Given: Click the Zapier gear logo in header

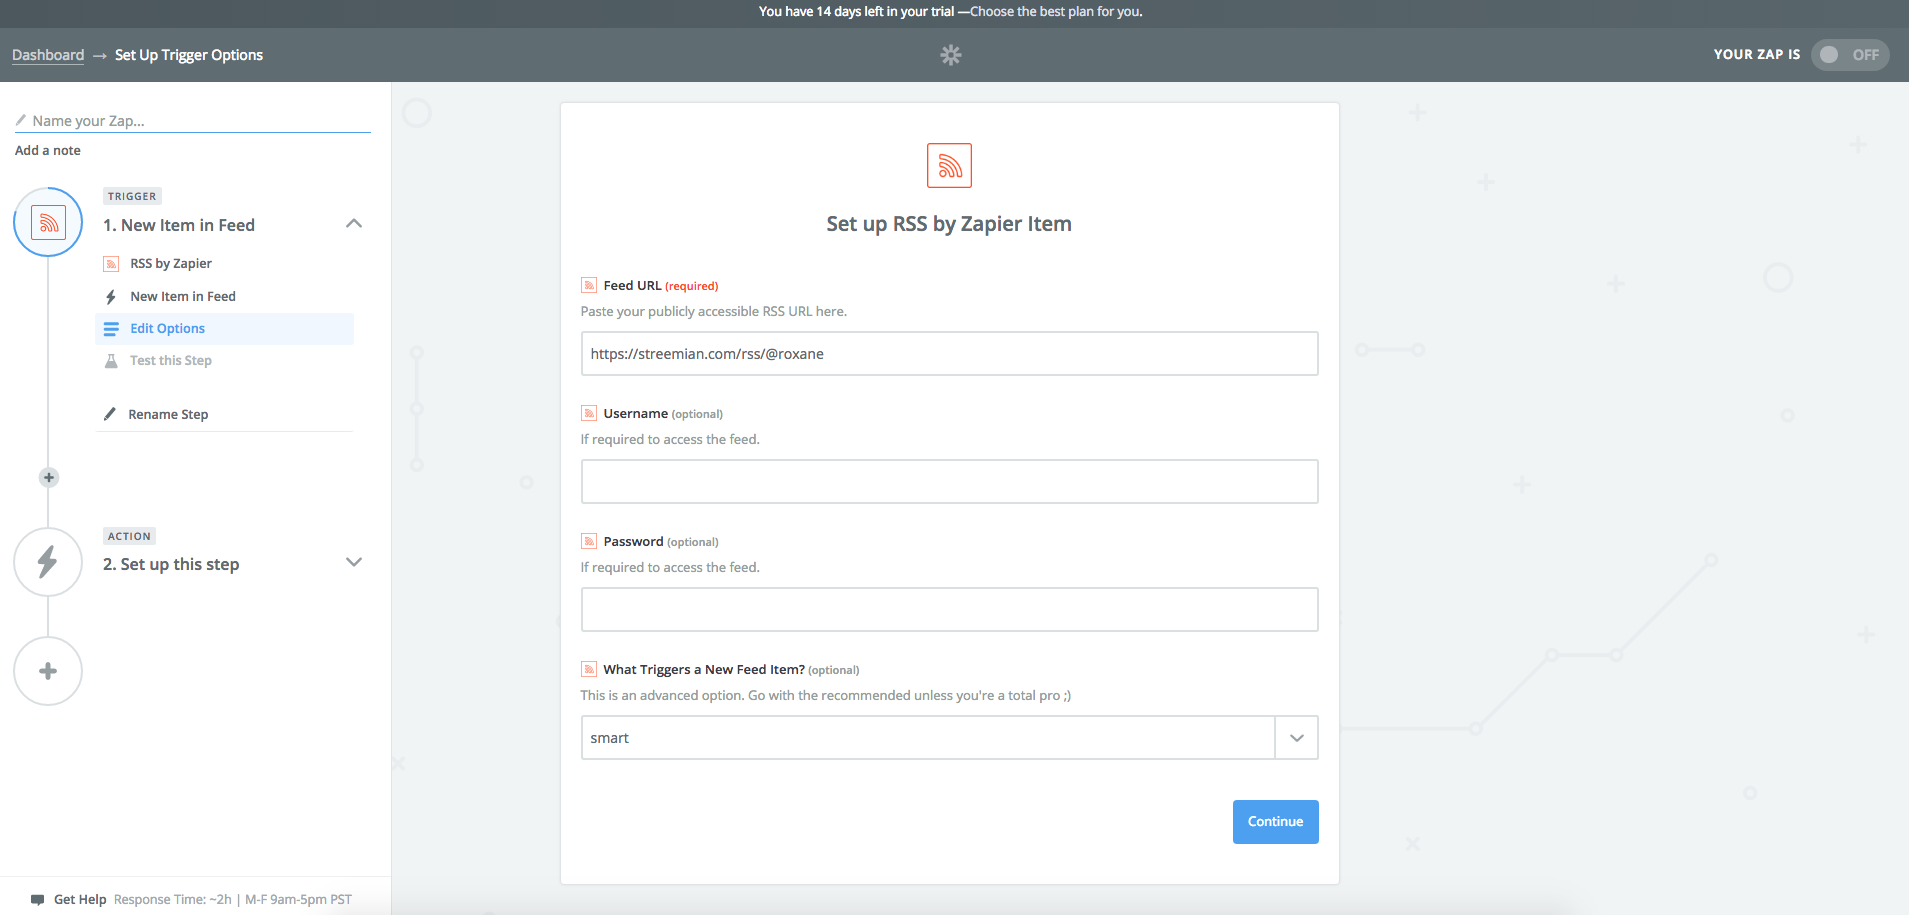Looking at the screenshot, I should click(x=950, y=55).
